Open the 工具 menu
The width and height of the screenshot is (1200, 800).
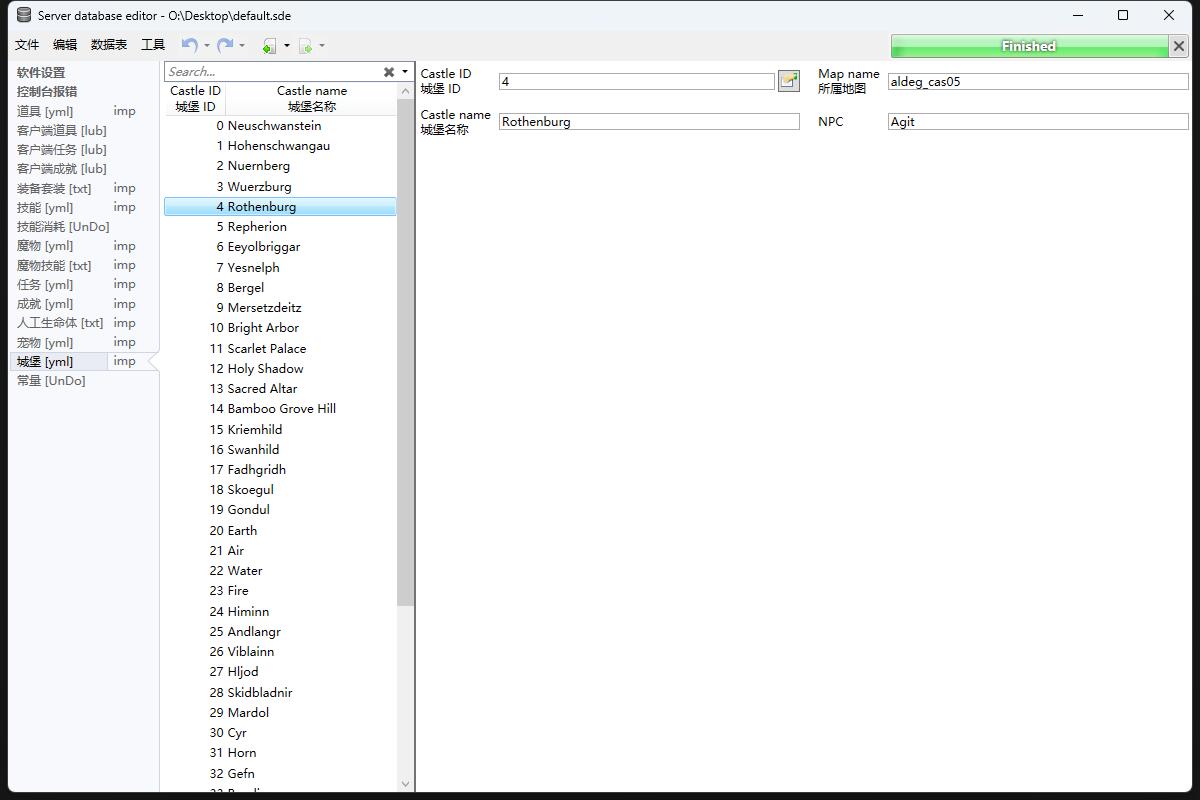(x=153, y=45)
